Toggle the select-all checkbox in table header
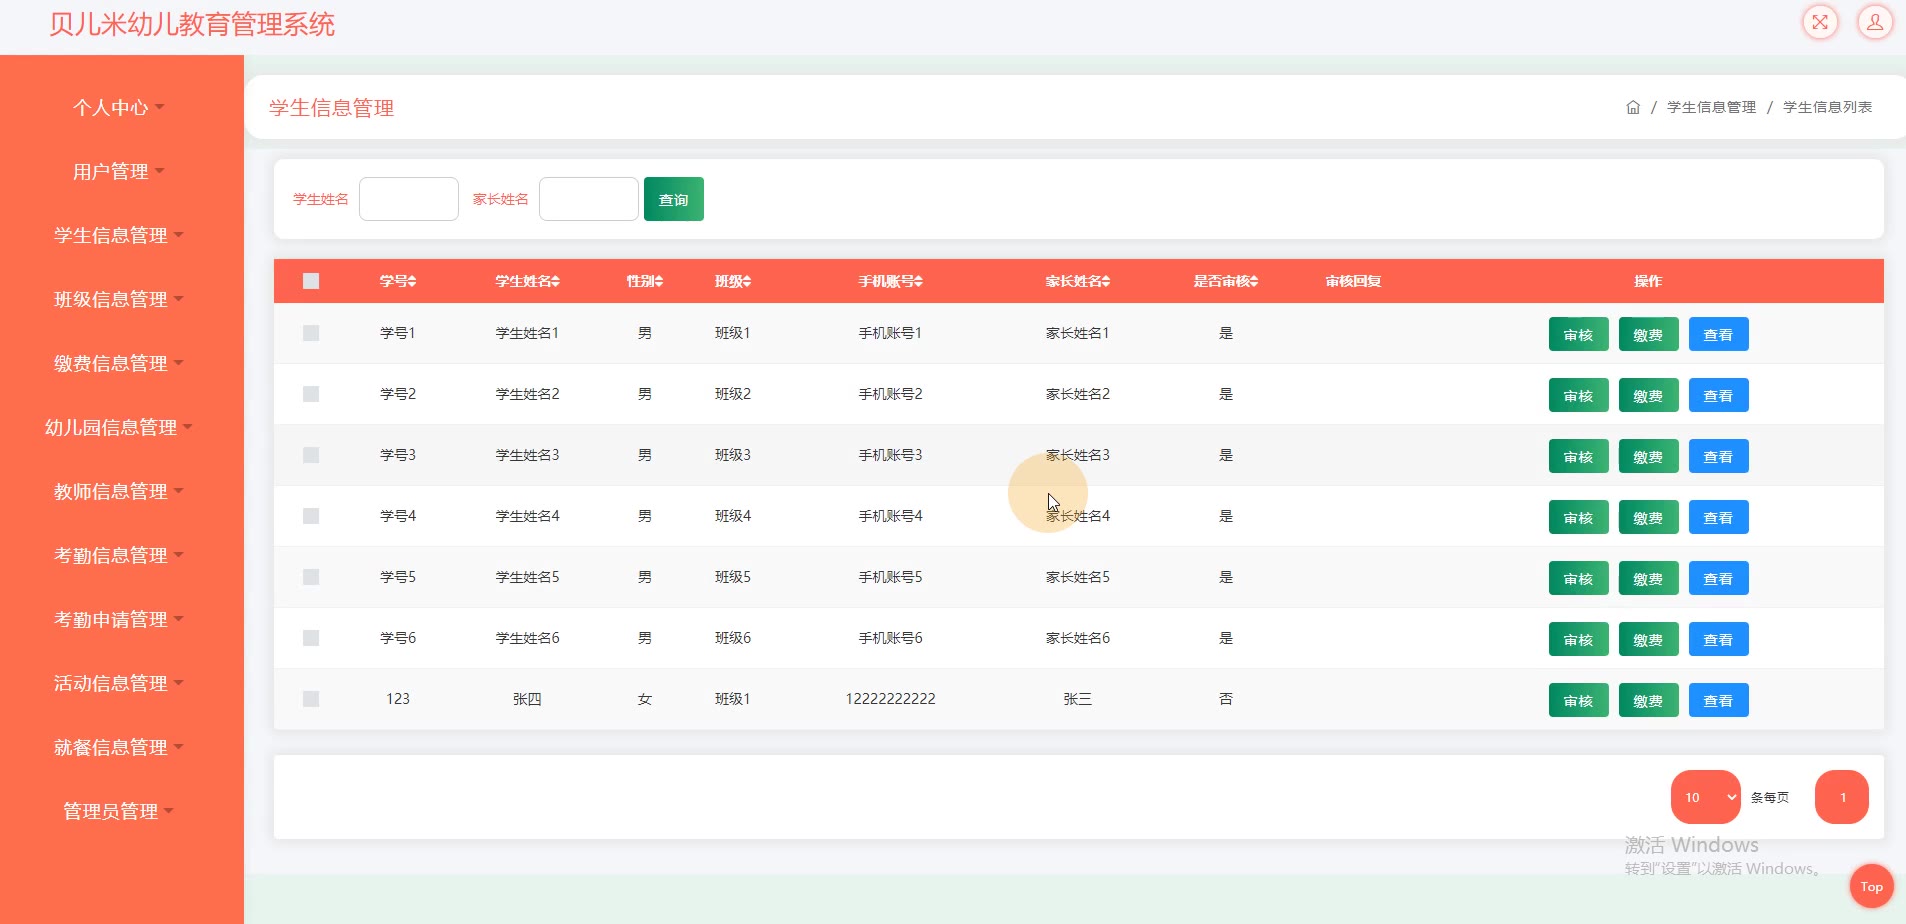The width and height of the screenshot is (1906, 924). tap(311, 281)
